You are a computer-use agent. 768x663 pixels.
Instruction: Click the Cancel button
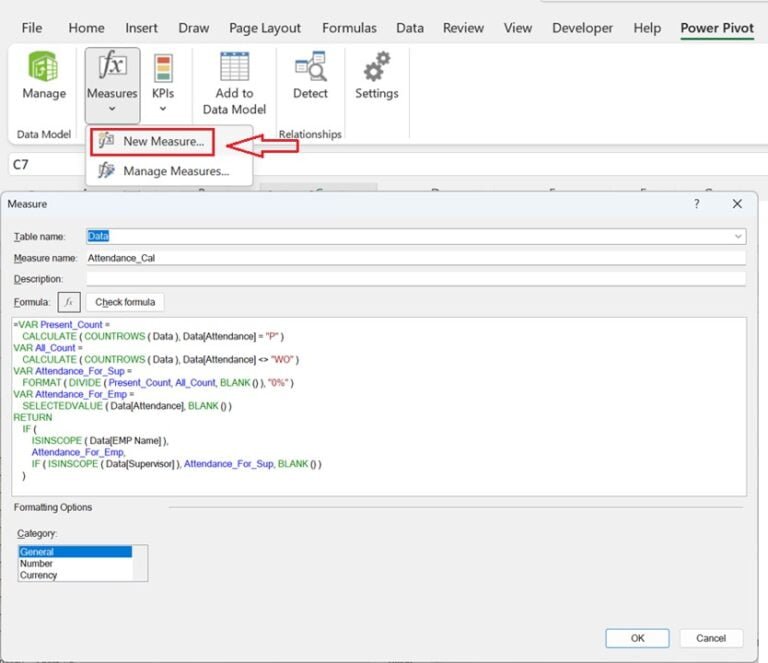(711, 638)
